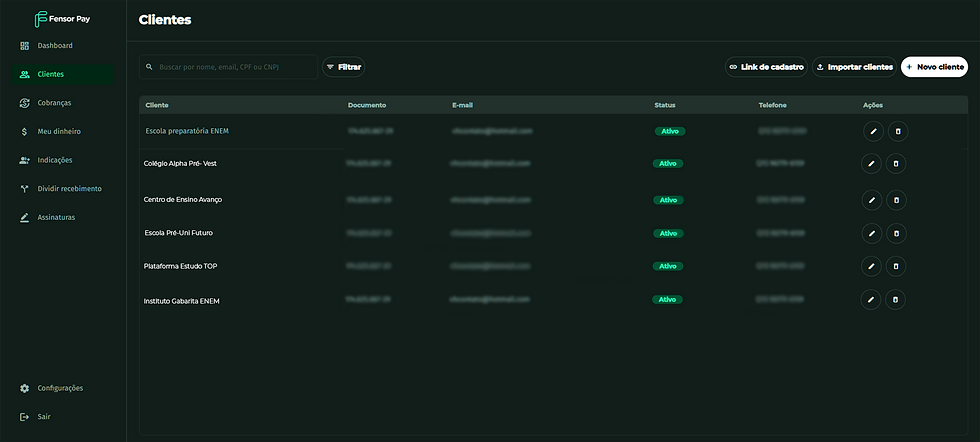Open the Filtrar filter button
Image resolution: width=980 pixels, height=442 pixels.
click(x=343, y=67)
